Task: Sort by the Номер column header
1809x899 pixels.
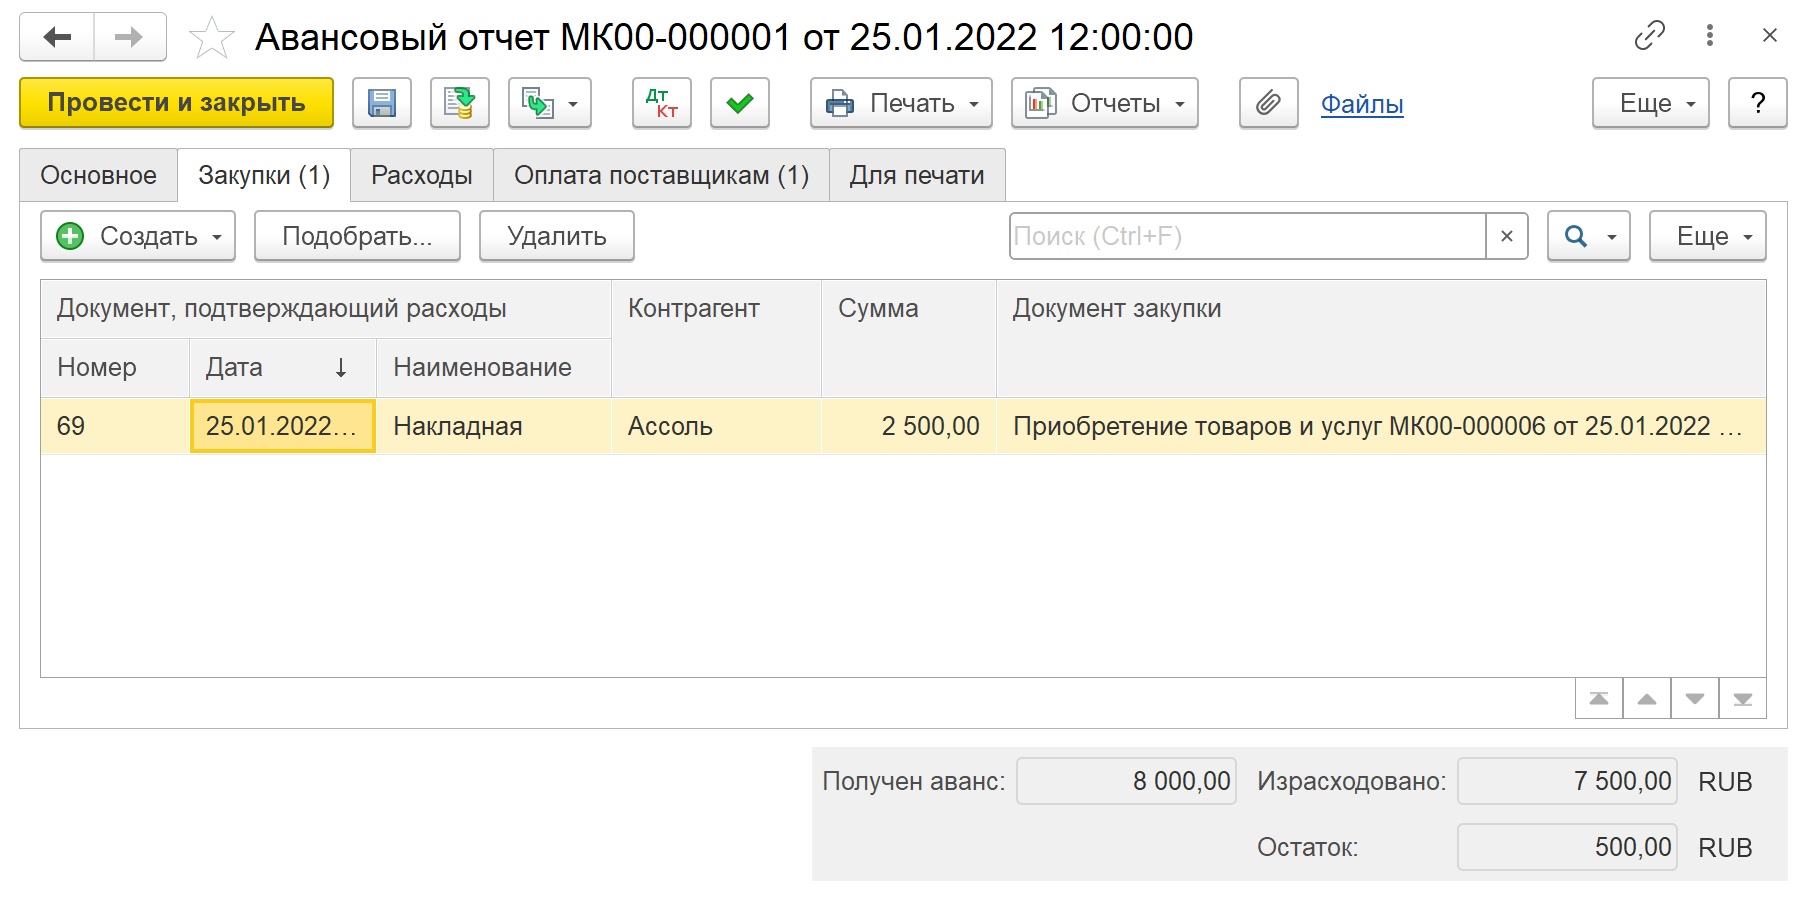Action: 115,368
